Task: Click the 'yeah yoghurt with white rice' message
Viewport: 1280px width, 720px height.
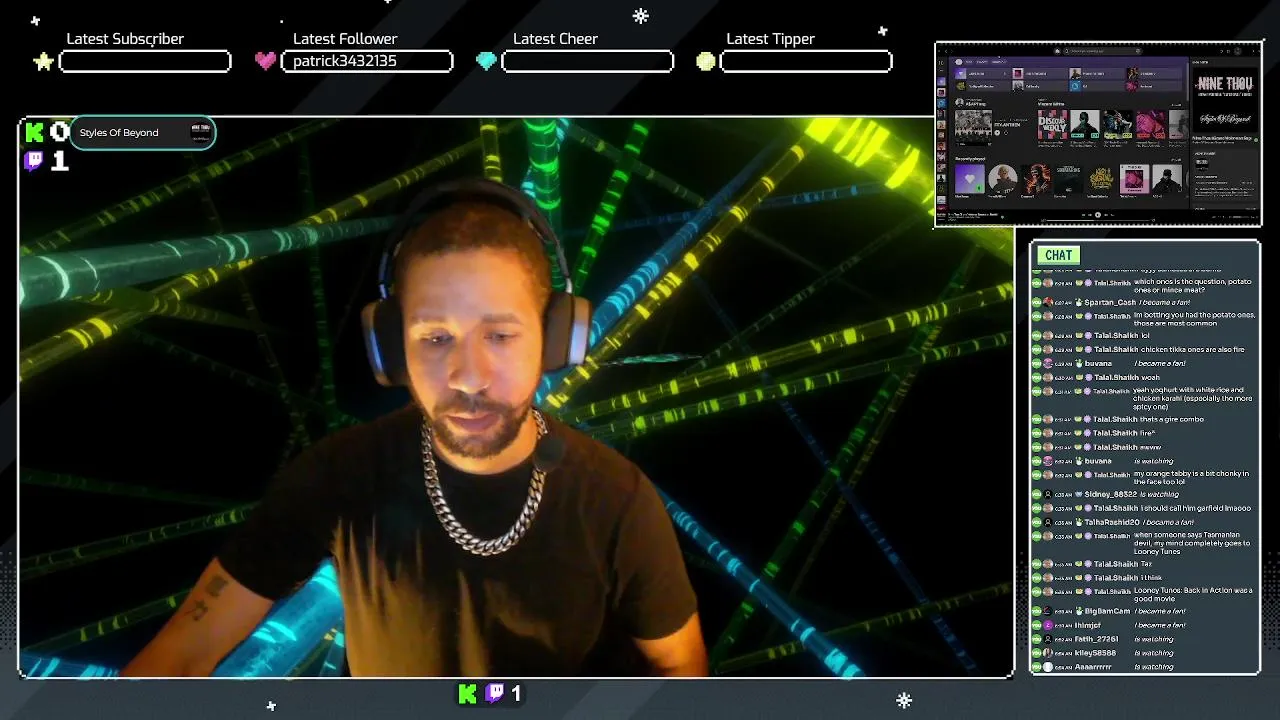Action: tap(1143, 398)
